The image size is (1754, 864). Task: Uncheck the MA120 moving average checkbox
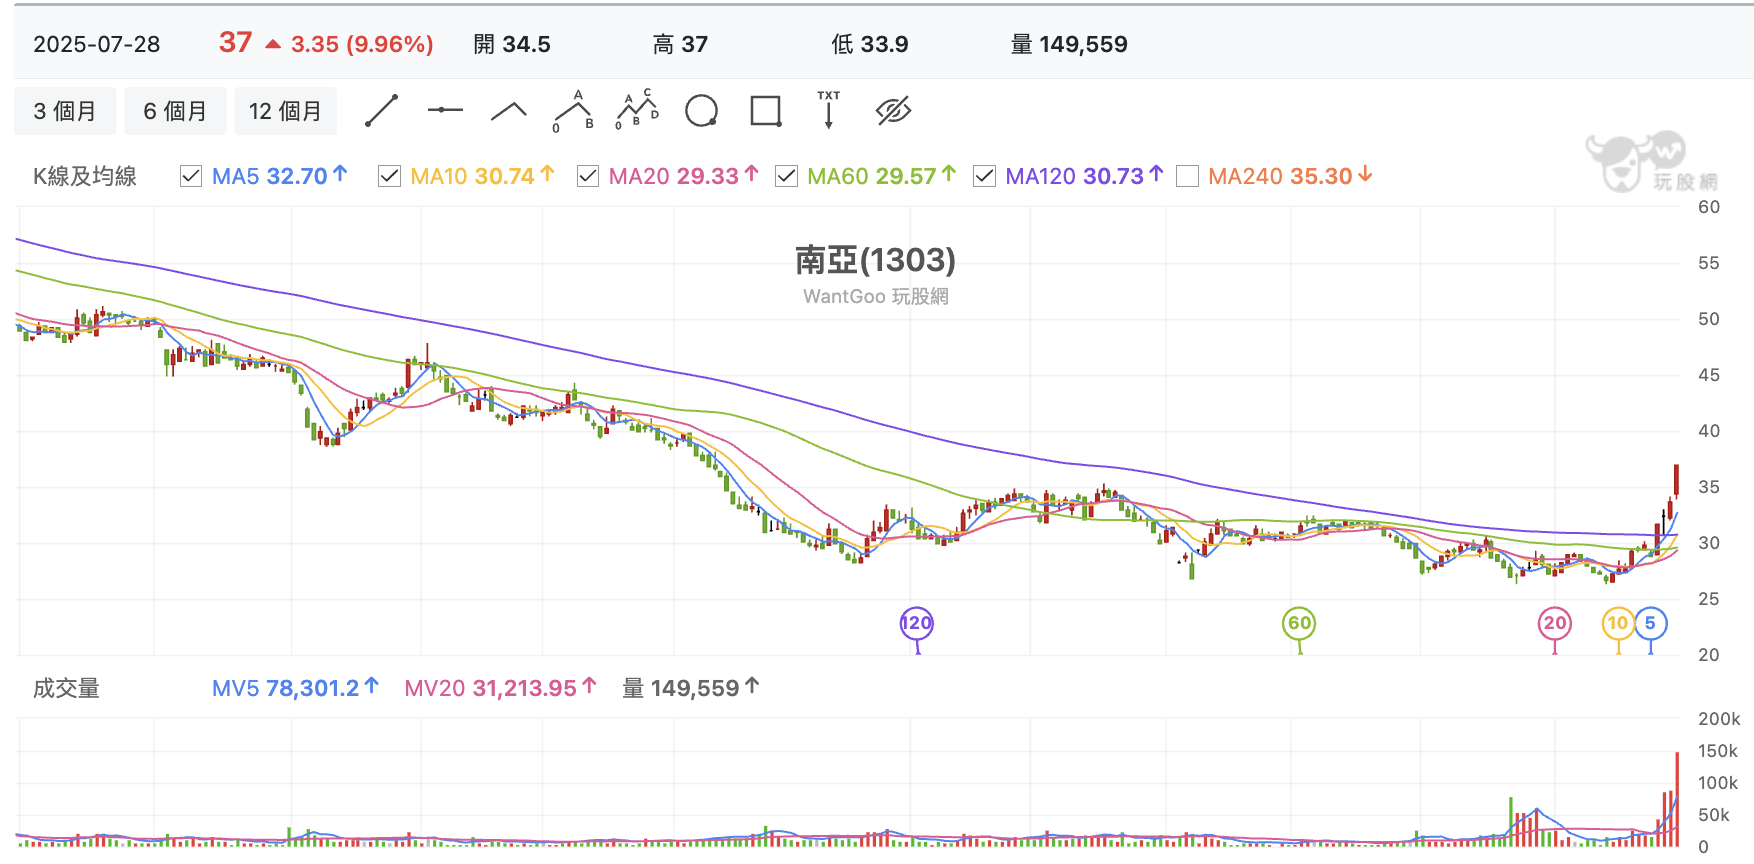click(x=984, y=177)
